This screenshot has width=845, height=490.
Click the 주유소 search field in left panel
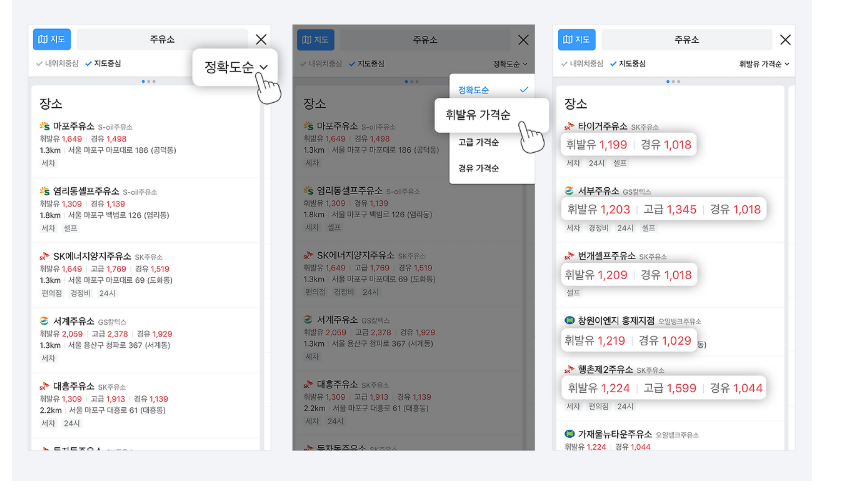(x=162, y=39)
